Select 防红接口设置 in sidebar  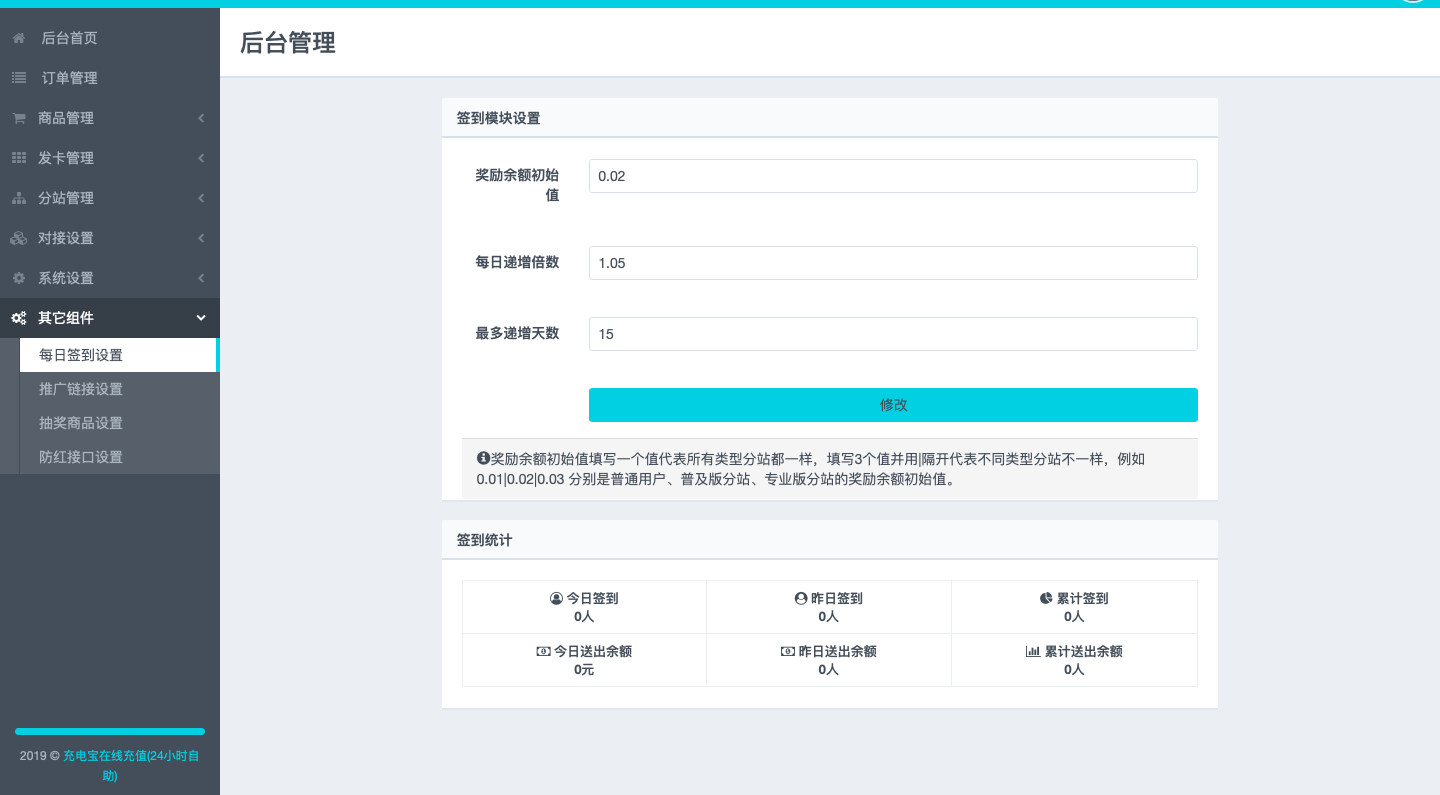(81, 457)
